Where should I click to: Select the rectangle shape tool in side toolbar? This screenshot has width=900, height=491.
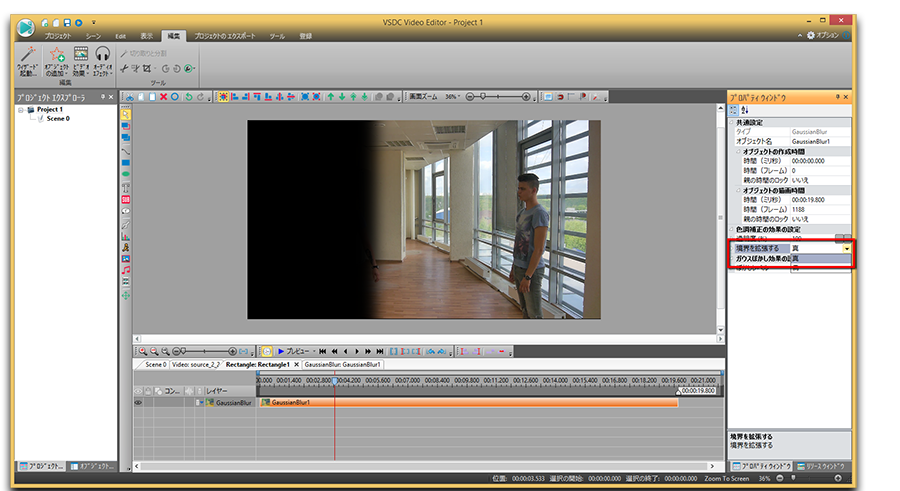126,163
